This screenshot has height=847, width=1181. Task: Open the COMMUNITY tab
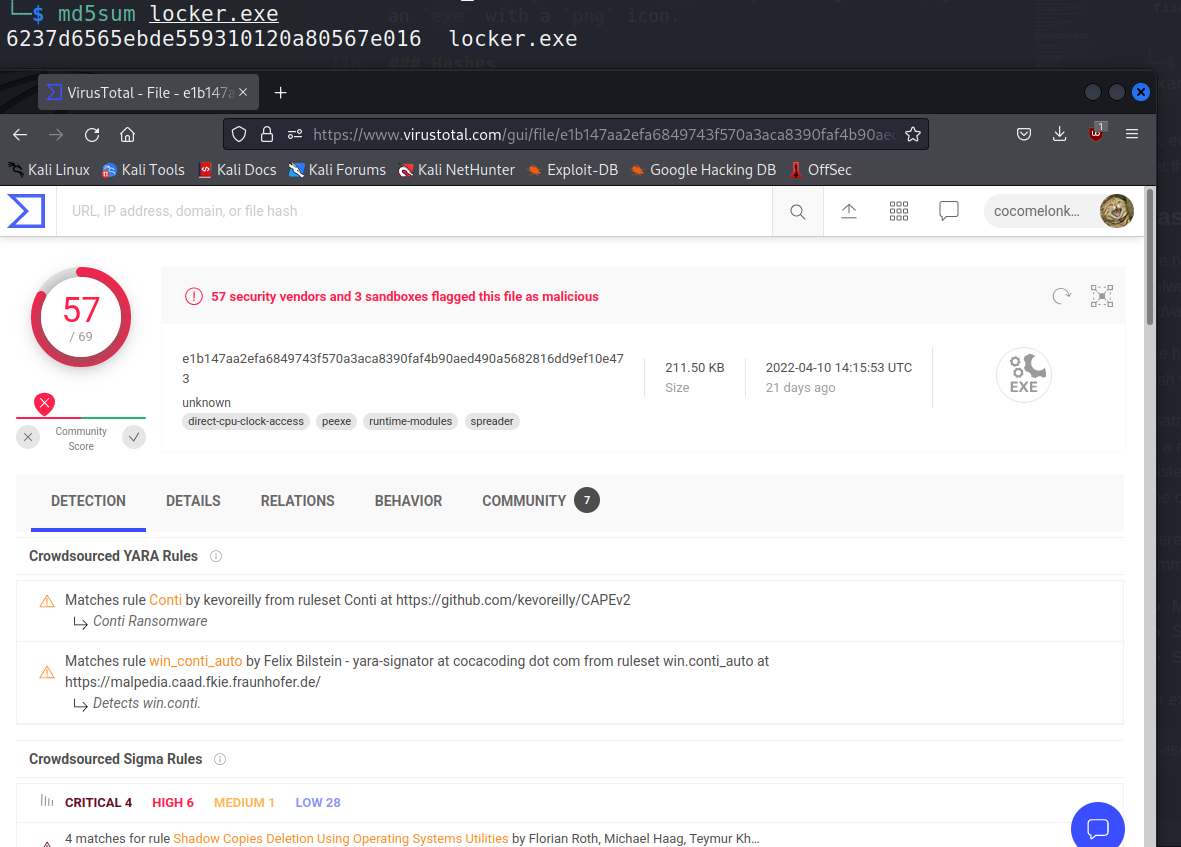tap(540, 501)
